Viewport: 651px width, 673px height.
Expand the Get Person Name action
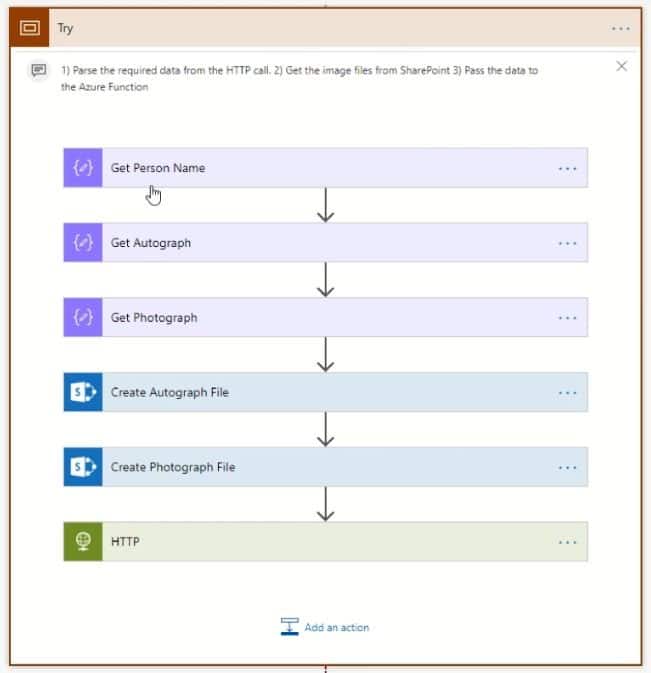326,168
